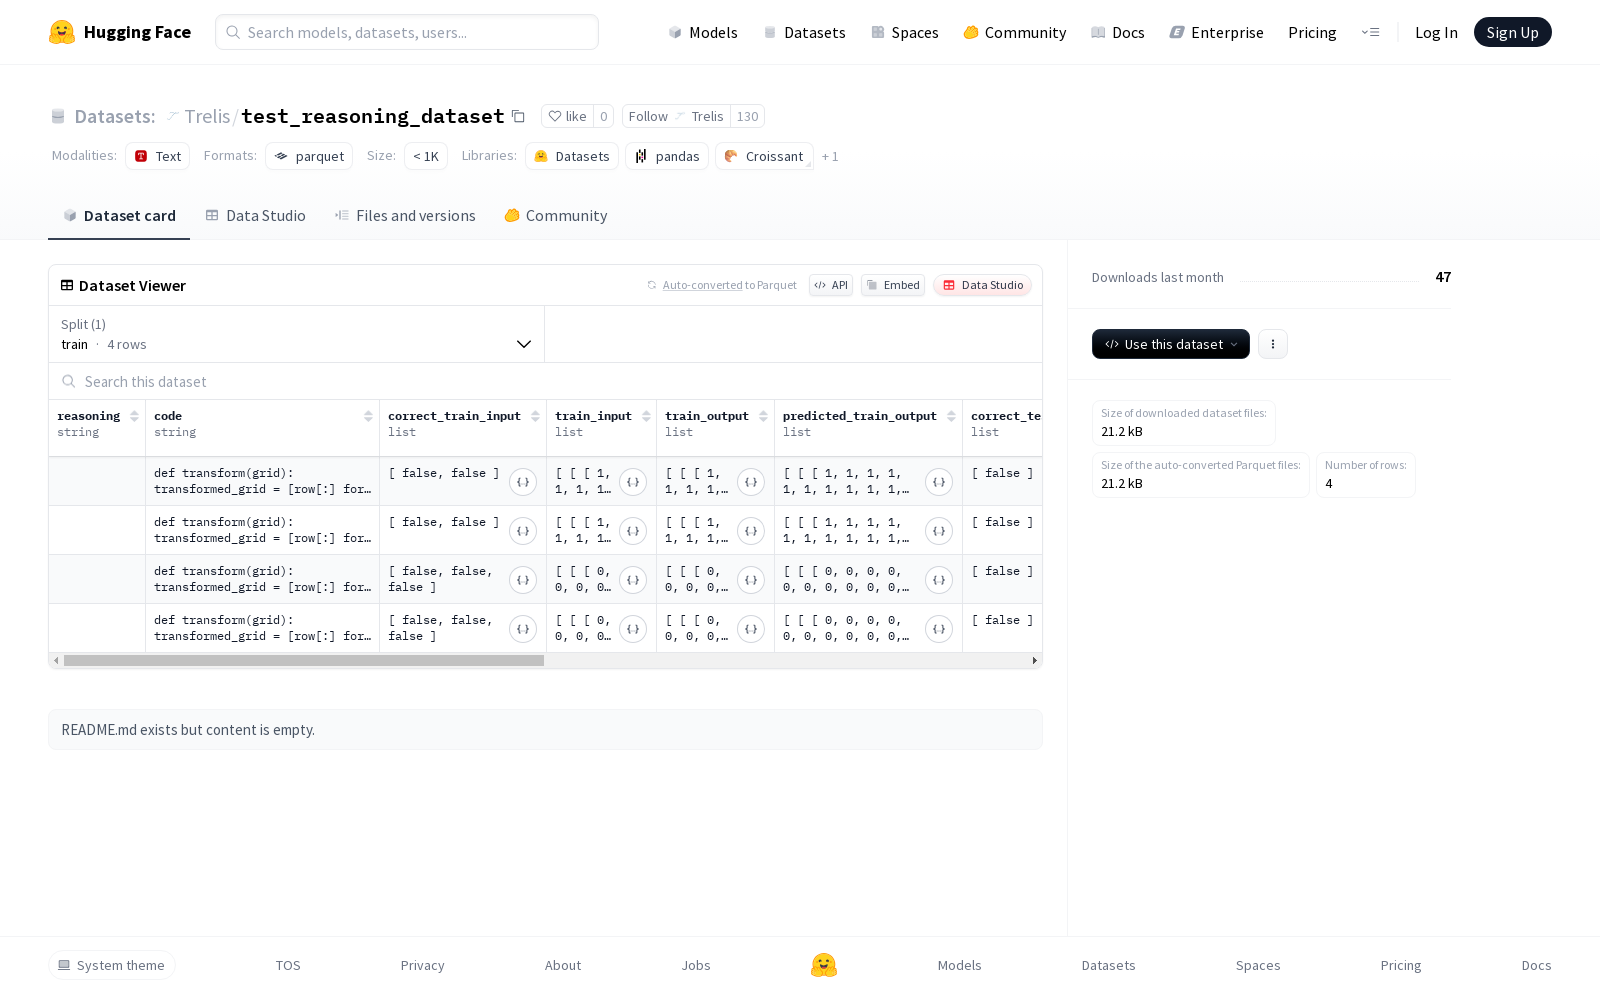
Task: Sort by the predicted_train_output column
Action: coord(952,416)
